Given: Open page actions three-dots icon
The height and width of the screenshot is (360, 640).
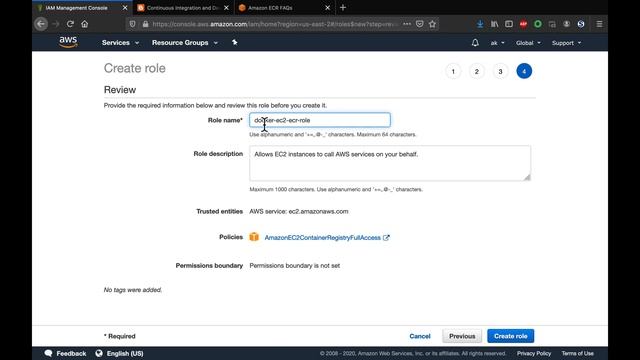Looking at the screenshot, I should (407, 24).
